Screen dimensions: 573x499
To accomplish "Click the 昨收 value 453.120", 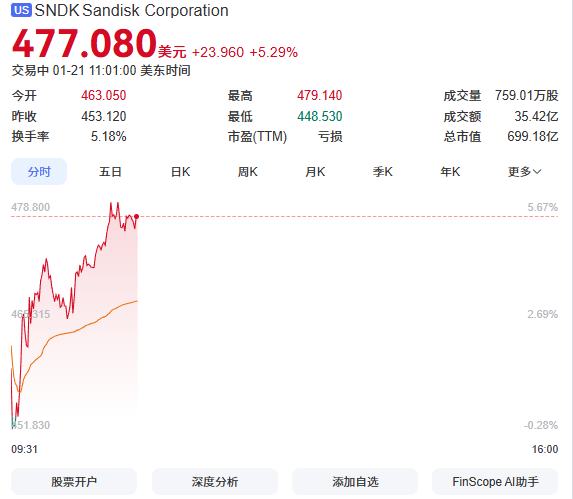I will [x=103, y=117].
